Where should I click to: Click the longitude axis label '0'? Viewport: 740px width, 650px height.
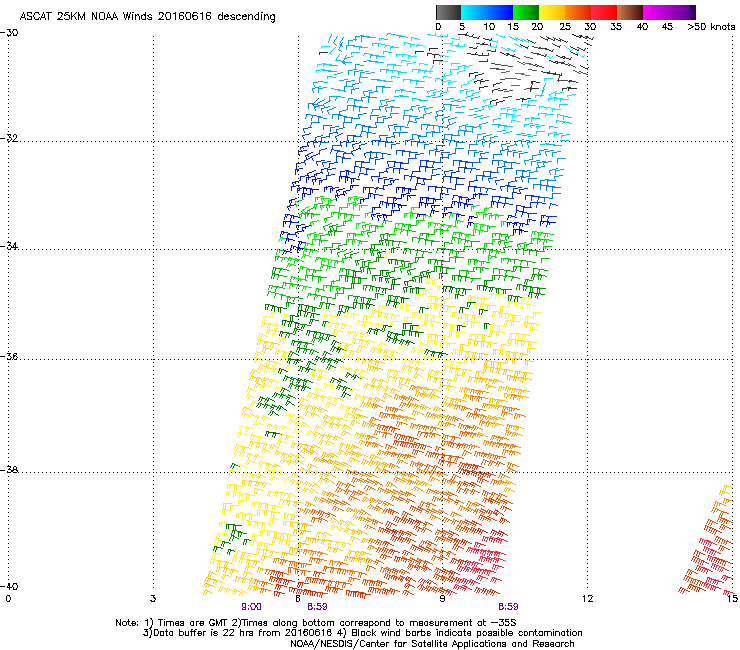(8, 599)
